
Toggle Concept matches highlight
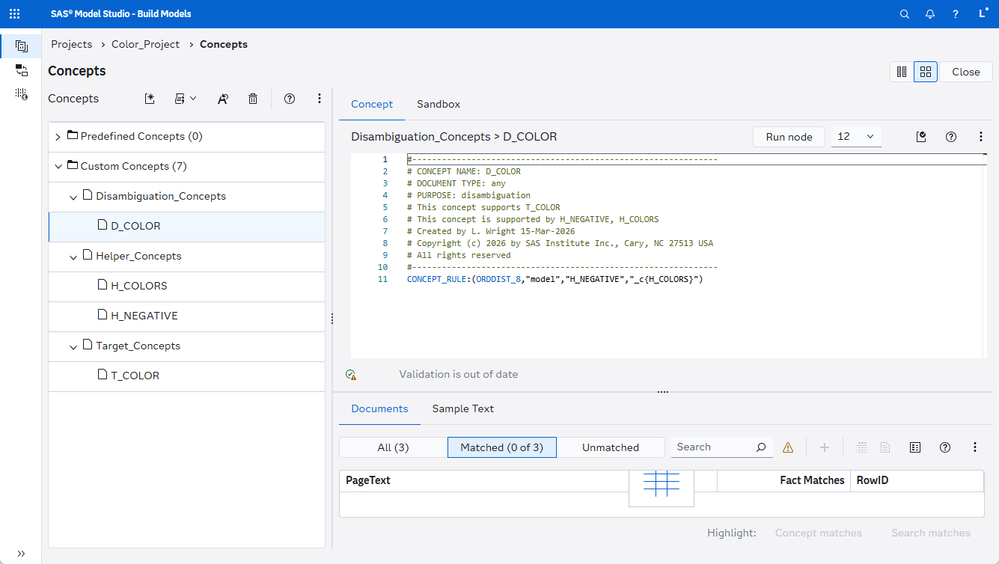click(818, 533)
